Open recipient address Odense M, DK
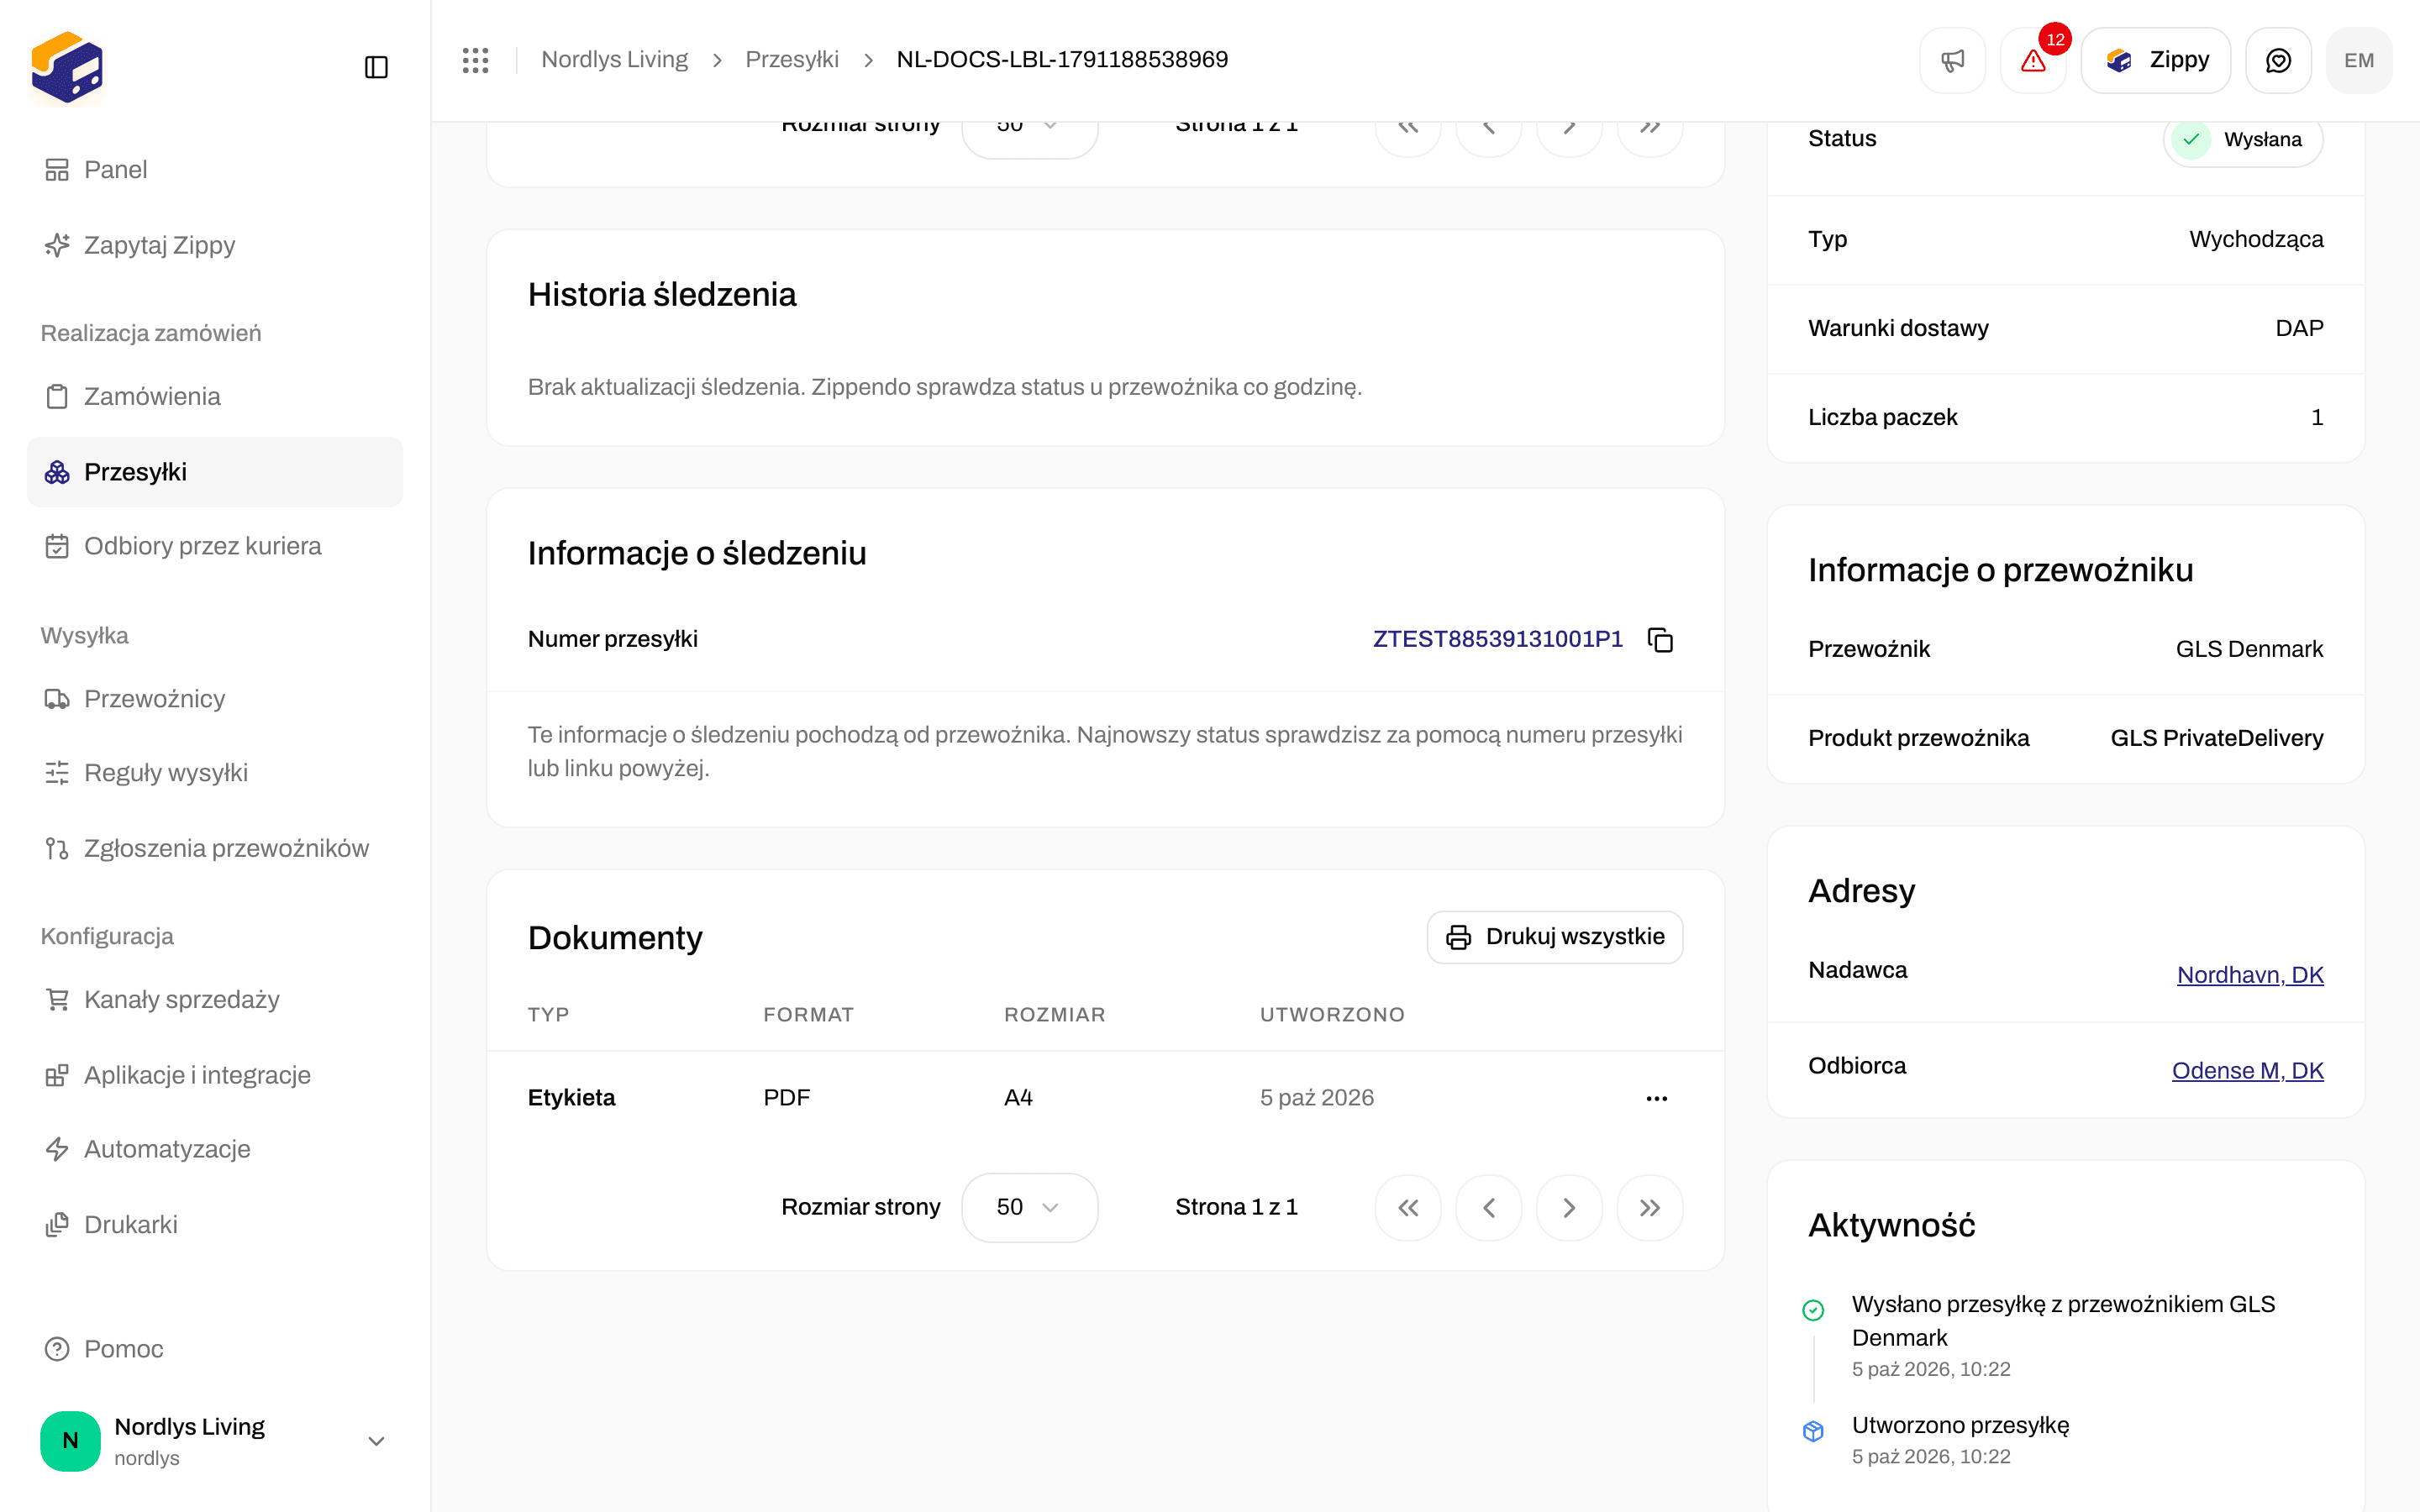 pyautogui.click(x=2247, y=1070)
